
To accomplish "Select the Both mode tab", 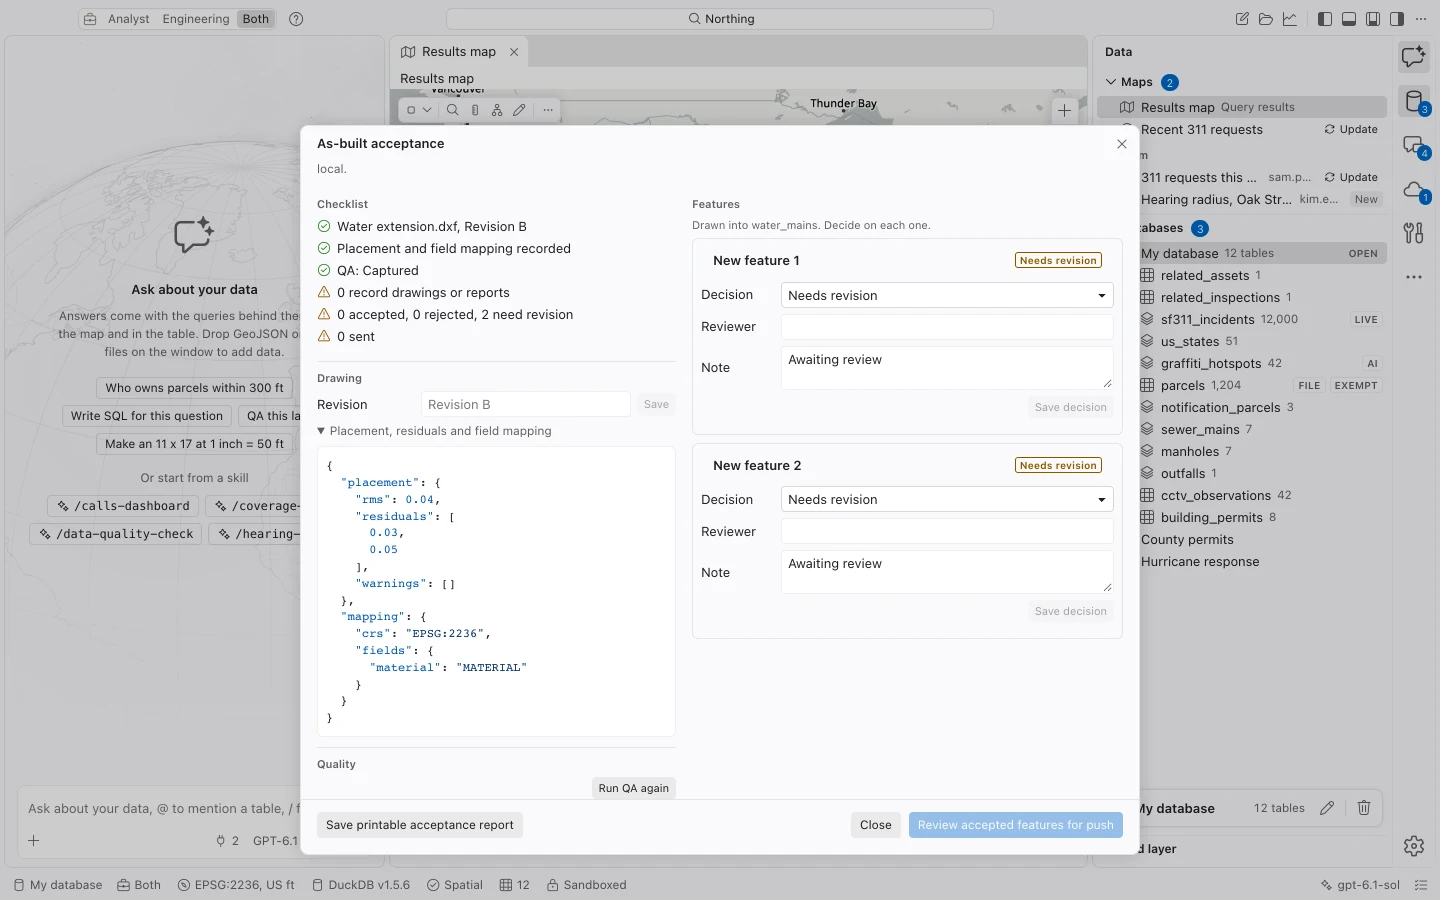I will click(256, 19).
